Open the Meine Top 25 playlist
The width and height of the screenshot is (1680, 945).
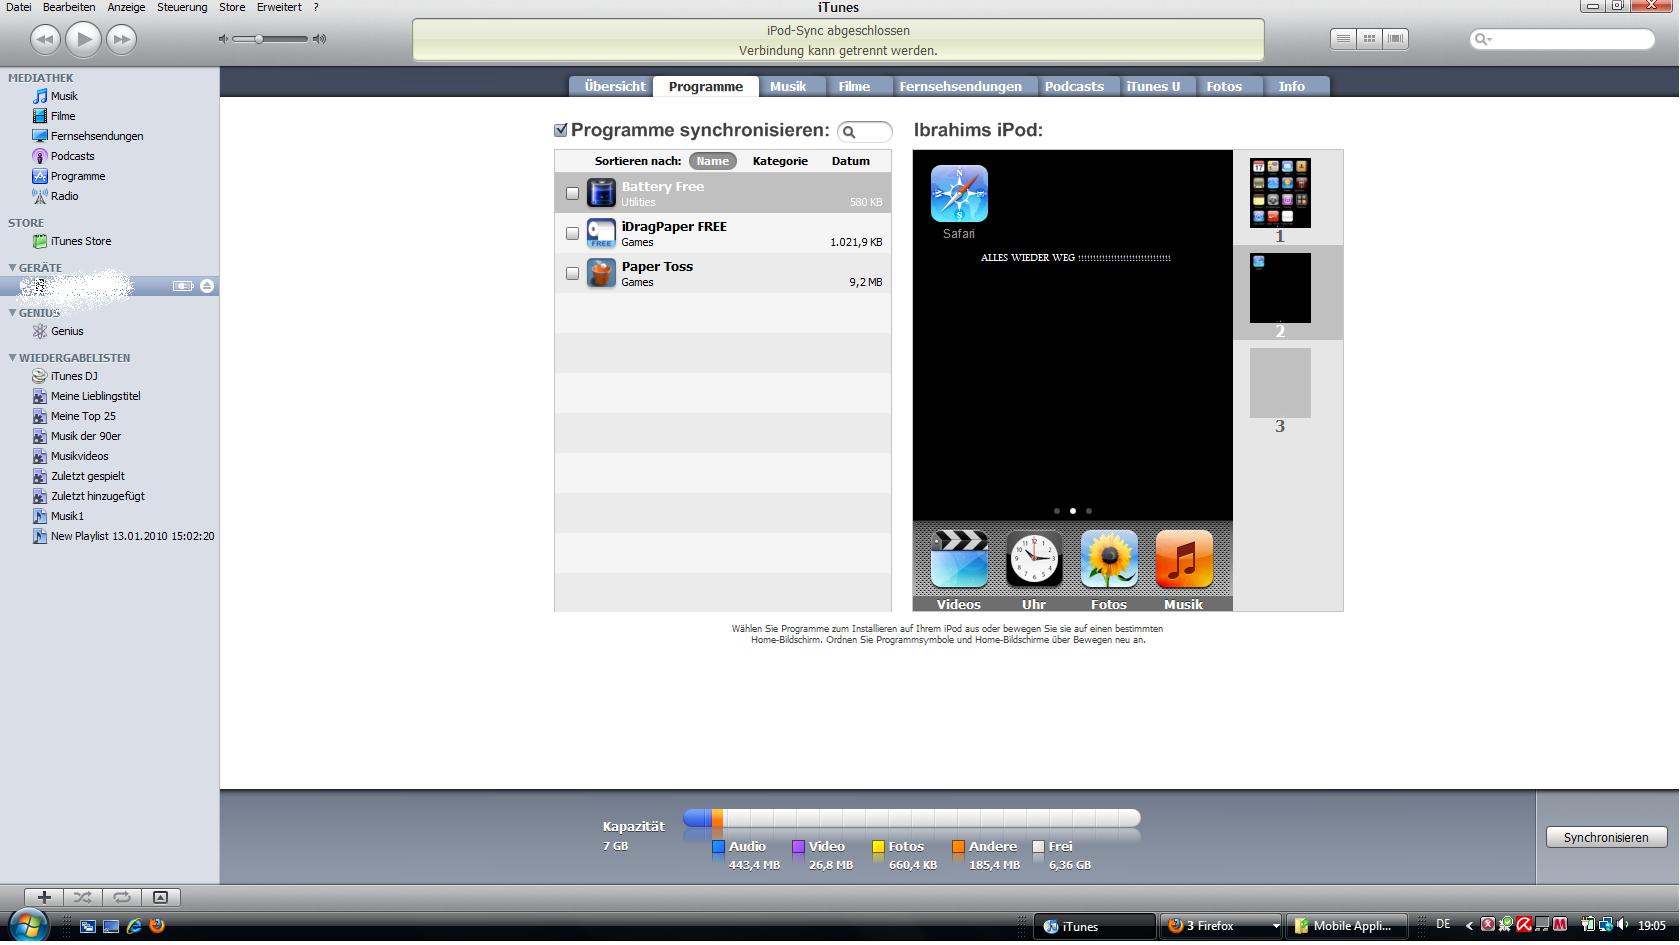(83, 416)
